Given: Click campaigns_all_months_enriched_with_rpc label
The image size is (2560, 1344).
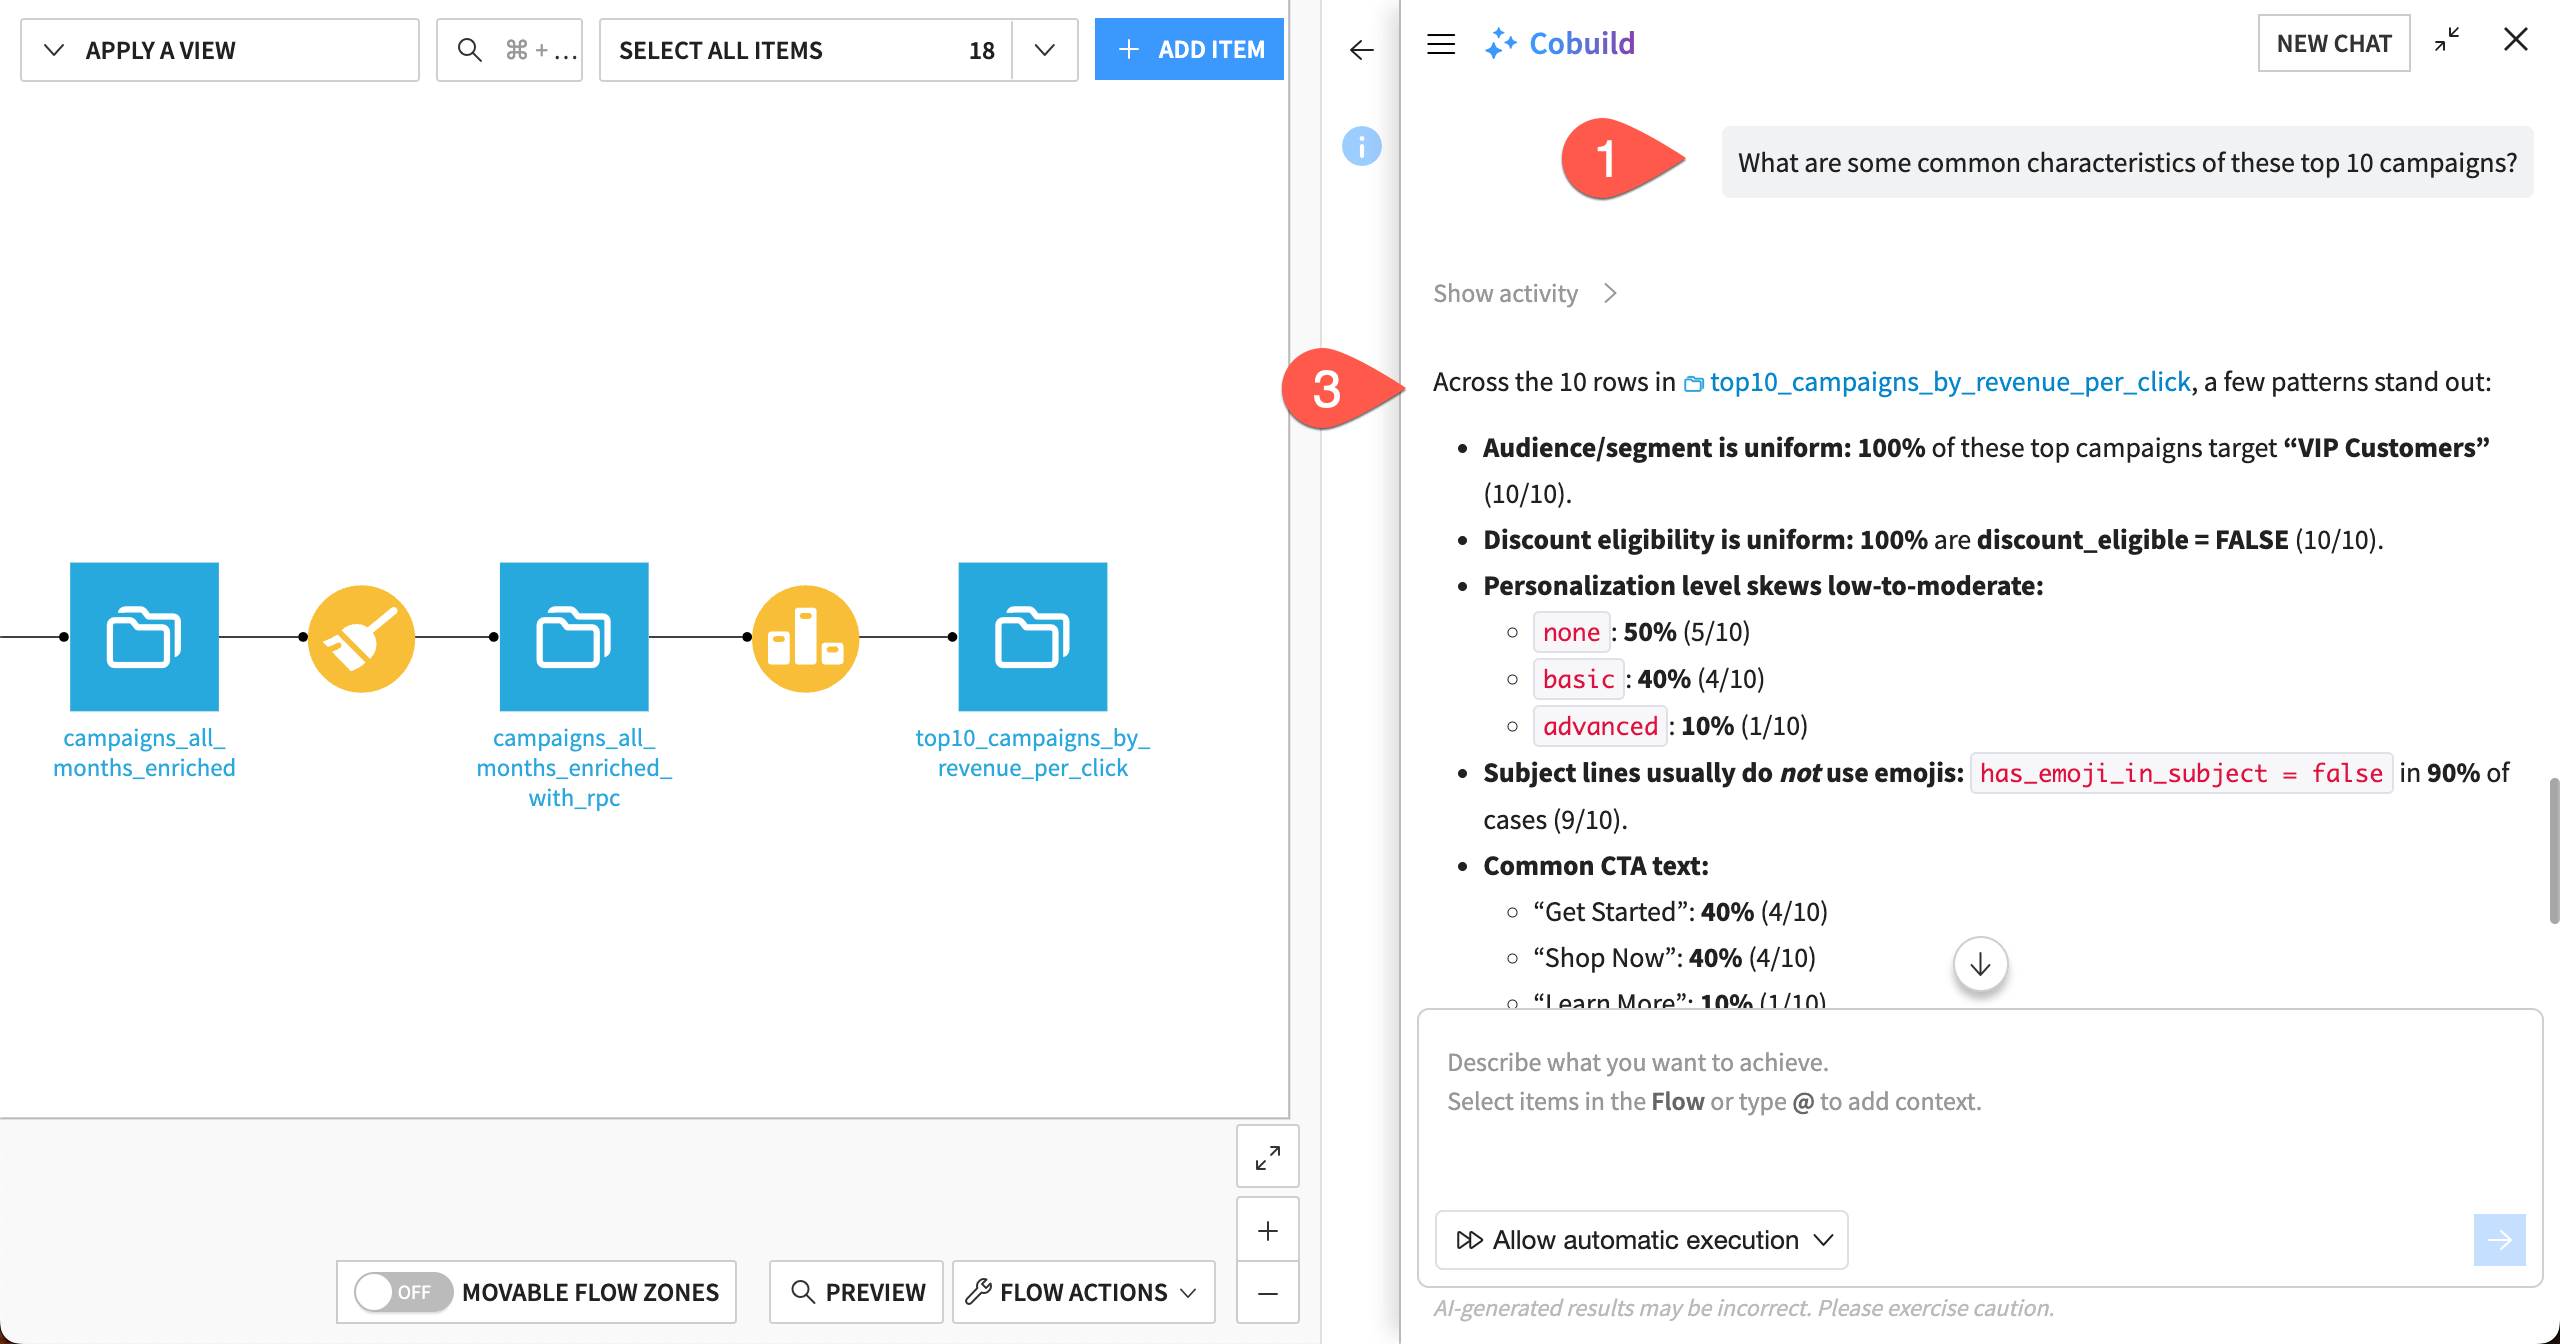Looking at the screenshot, I should coord(574,767).
